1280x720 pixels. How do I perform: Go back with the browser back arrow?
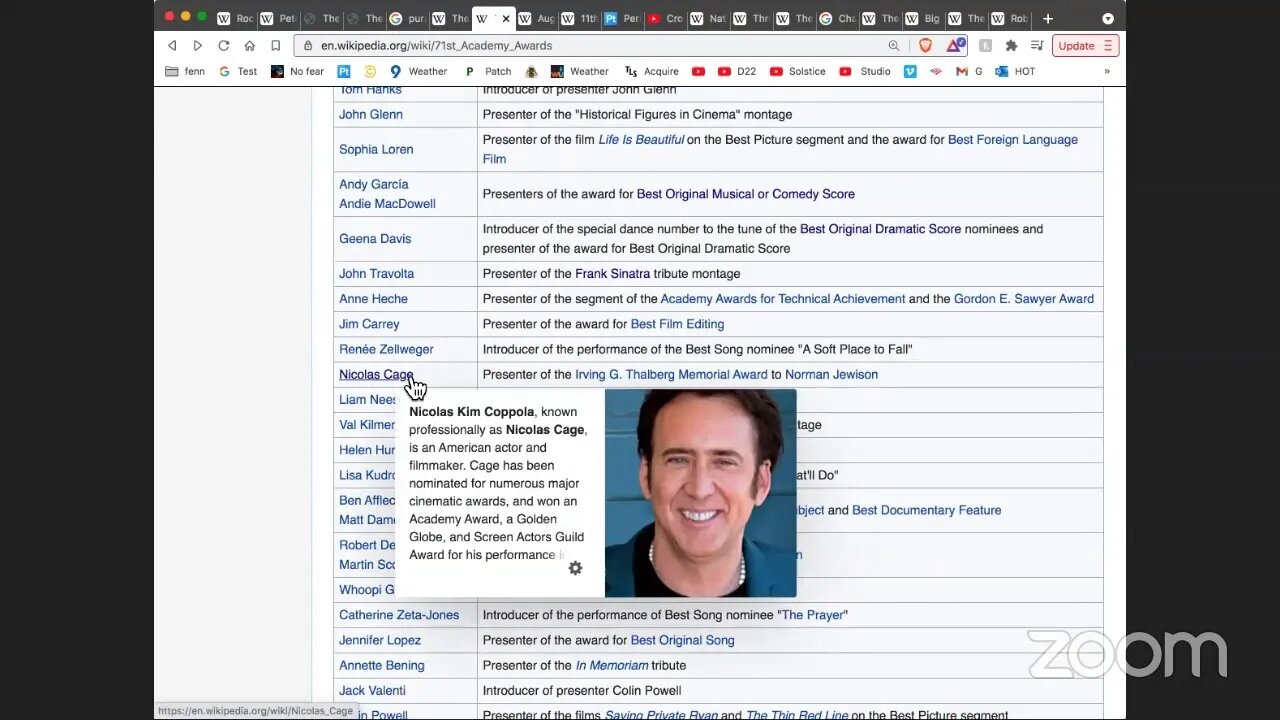[172, 45]
